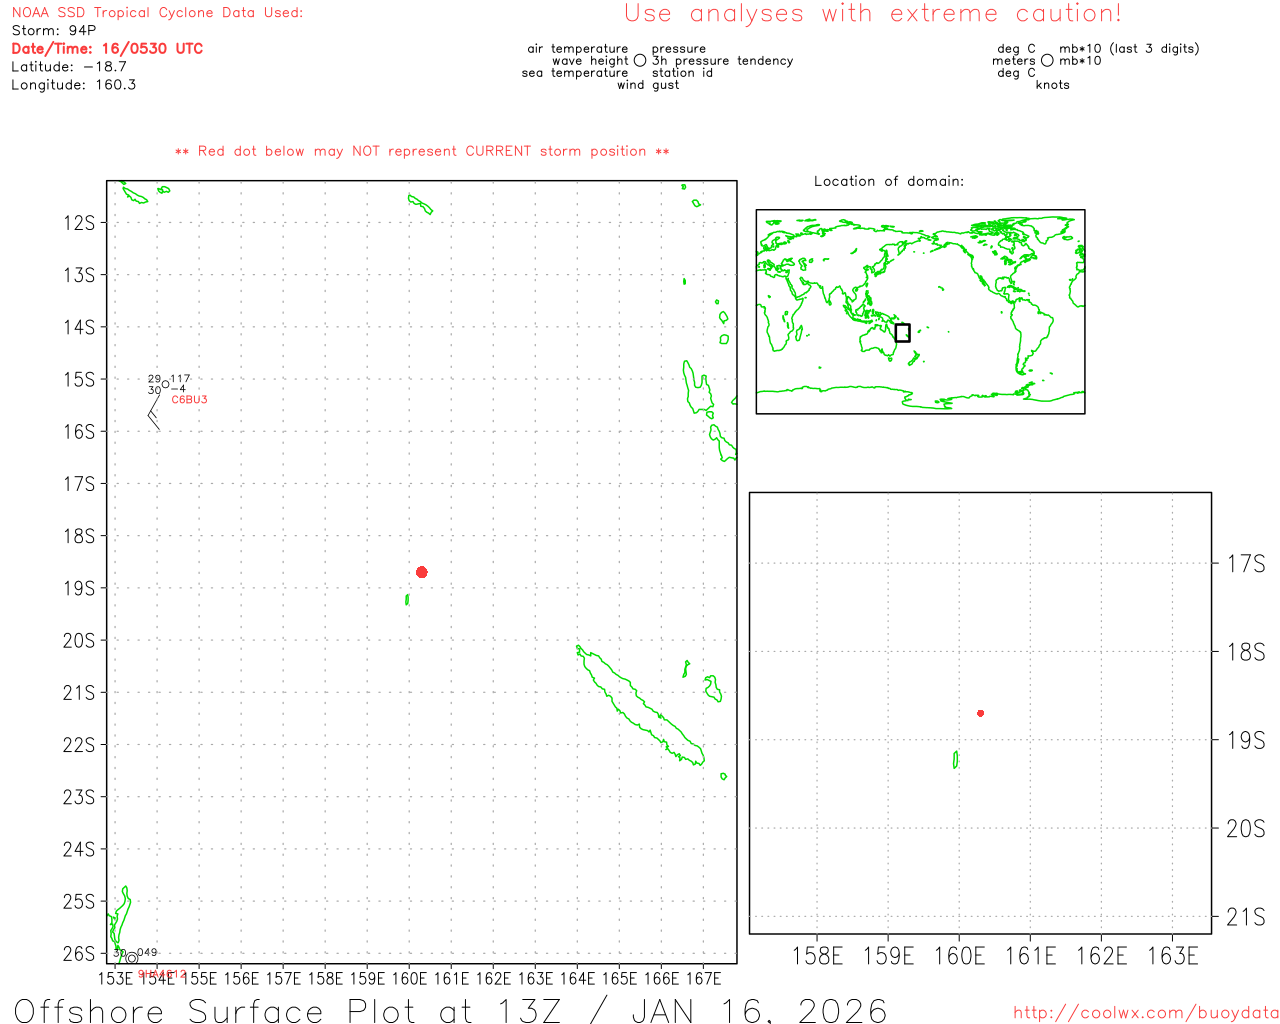Click the 'Location of domain:' label
Screen dimensions: 1280x1024
[x=888, y=181]
